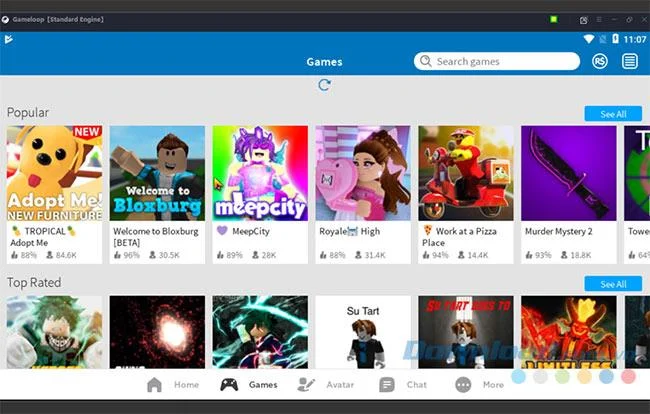Switch to the Chat tab label
Screen dimensions: 650x414
tap(417, 385)
